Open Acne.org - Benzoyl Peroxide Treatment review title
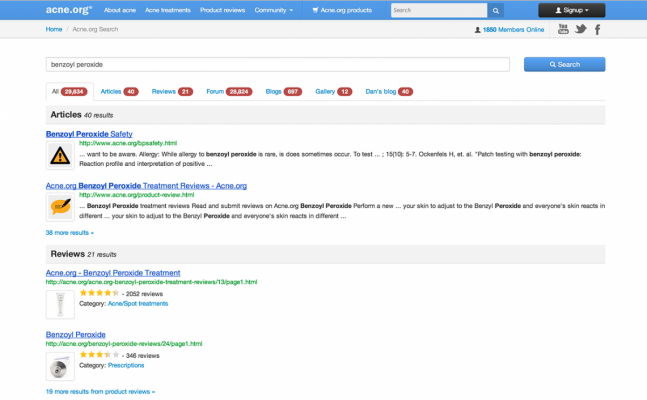647x400 pixels. click(113, 273)
